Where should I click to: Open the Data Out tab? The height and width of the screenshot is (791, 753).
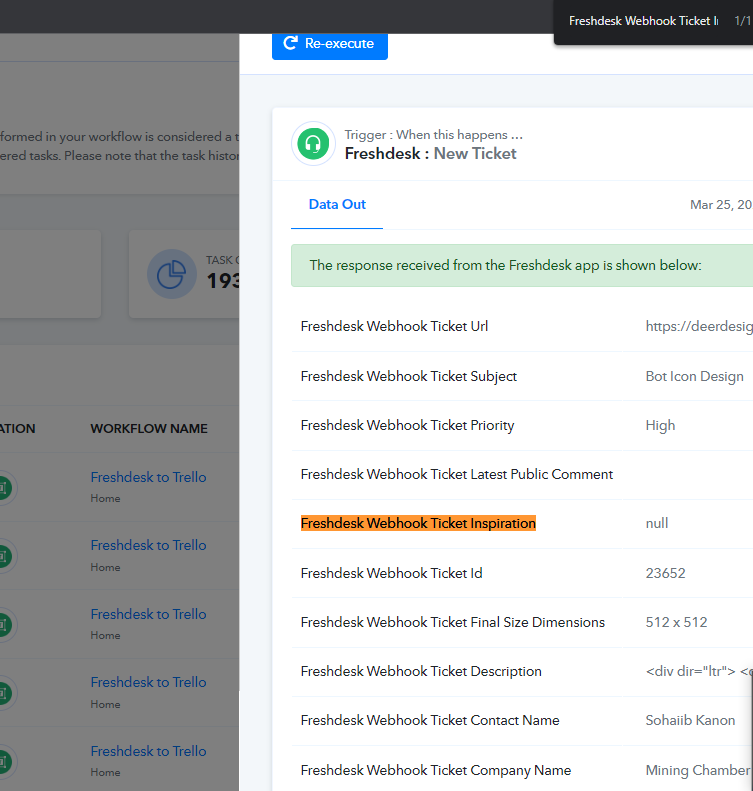337,204
